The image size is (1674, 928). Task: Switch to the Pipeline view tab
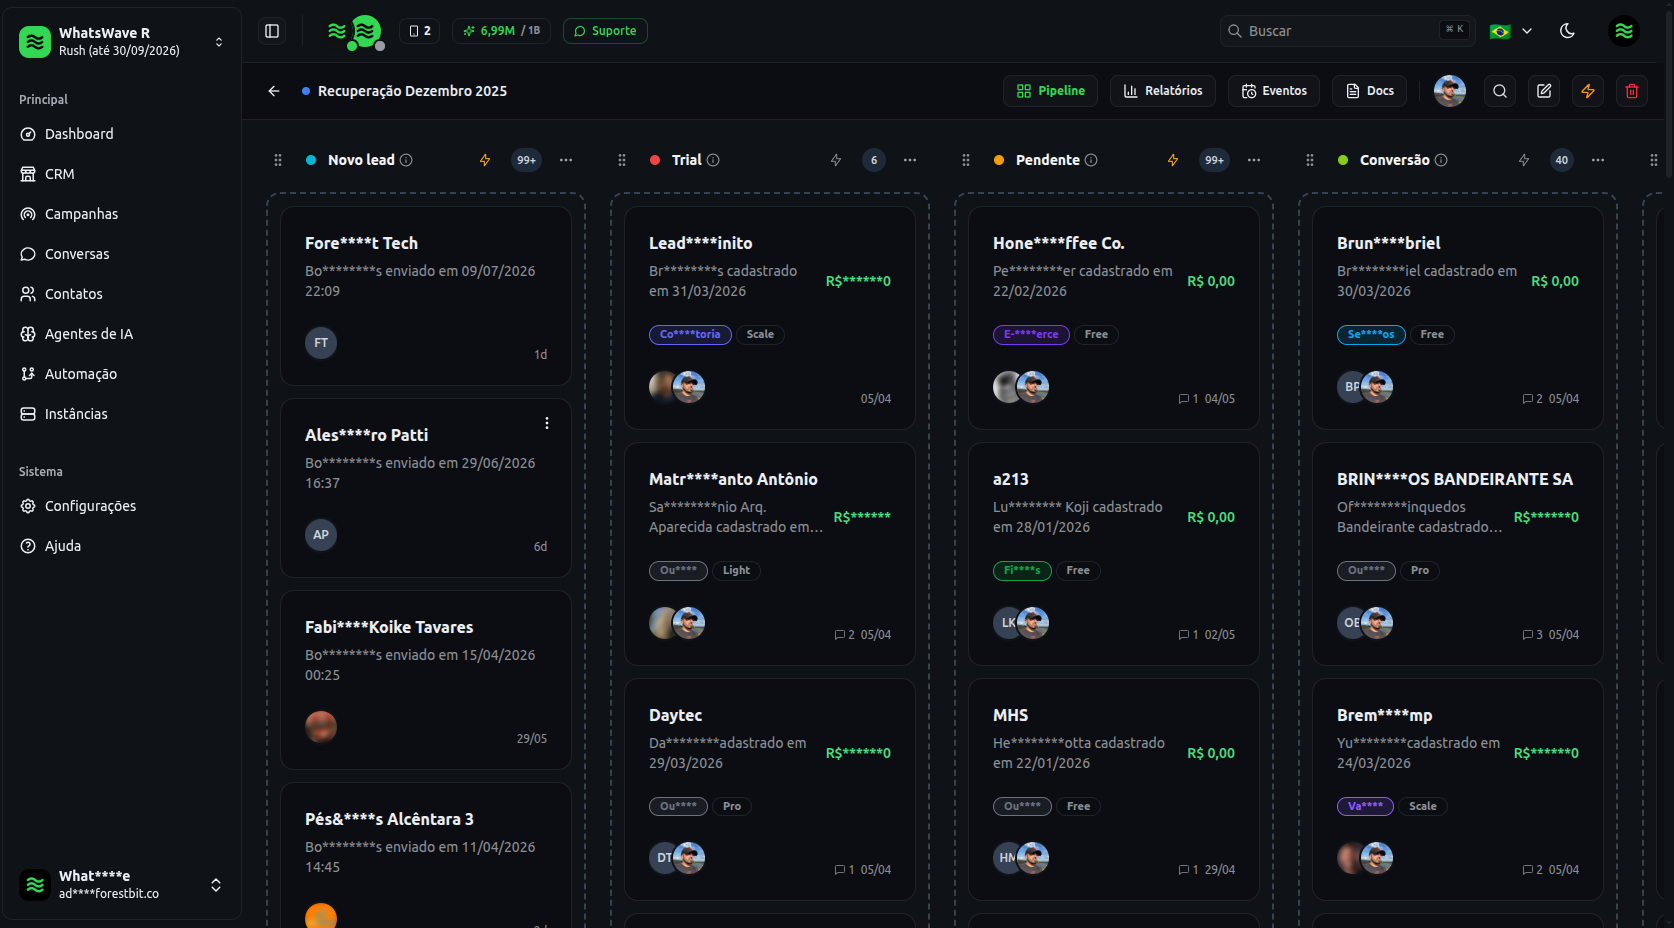point(1050,91)
